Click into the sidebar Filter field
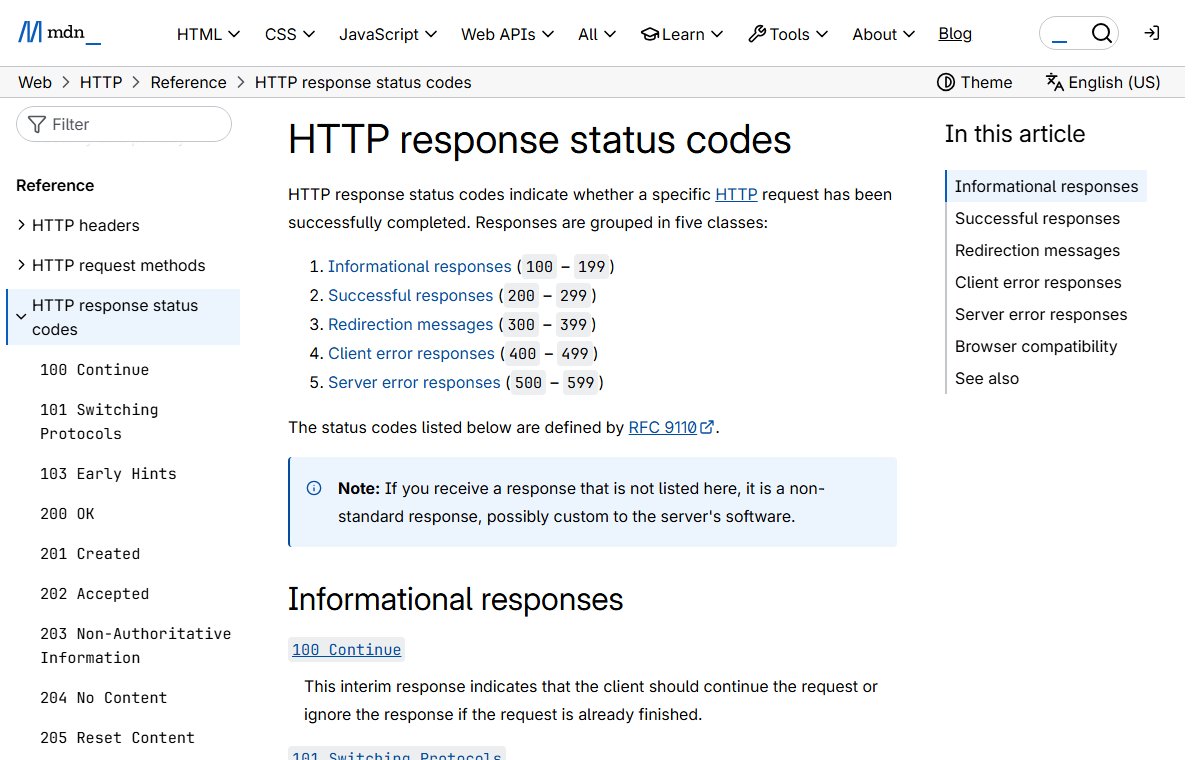This screenshot has width=1200, height=760. click(124, 124)
